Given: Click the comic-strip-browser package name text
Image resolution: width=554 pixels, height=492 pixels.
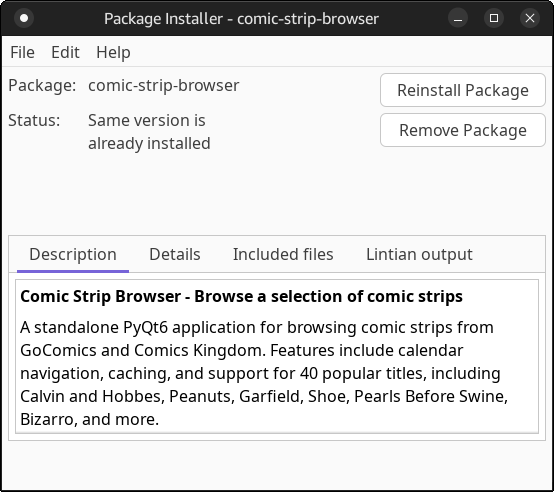Looking at the screenshot, I should [164, 85].
